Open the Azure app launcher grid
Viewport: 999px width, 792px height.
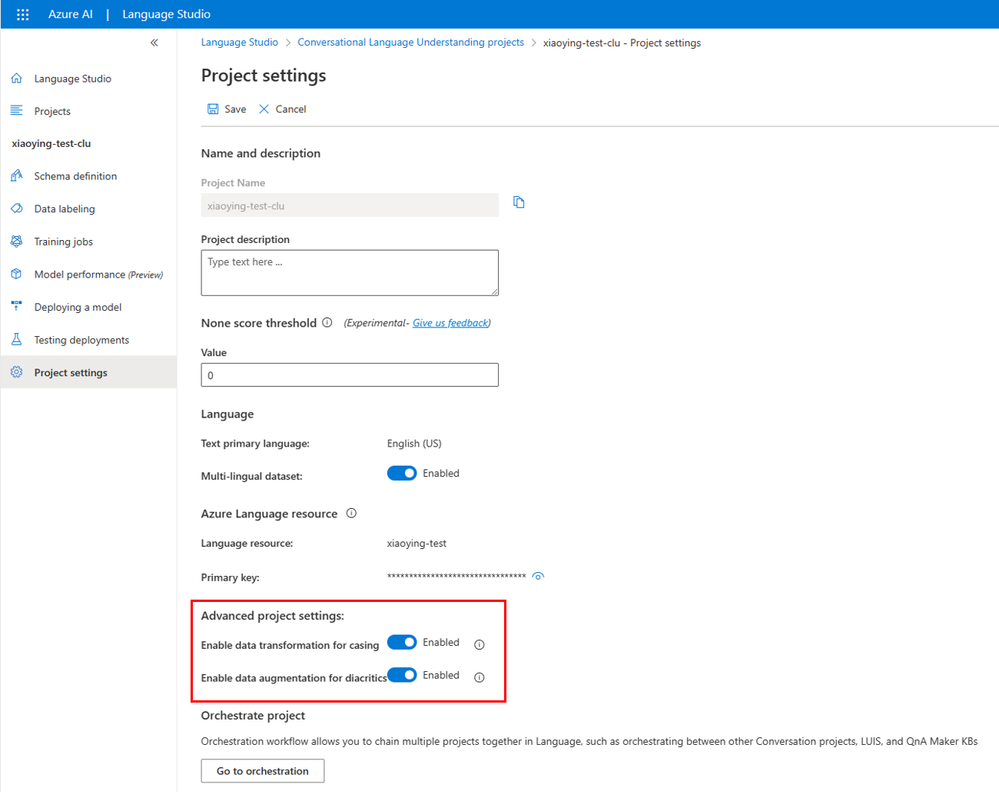click(23, 14)
